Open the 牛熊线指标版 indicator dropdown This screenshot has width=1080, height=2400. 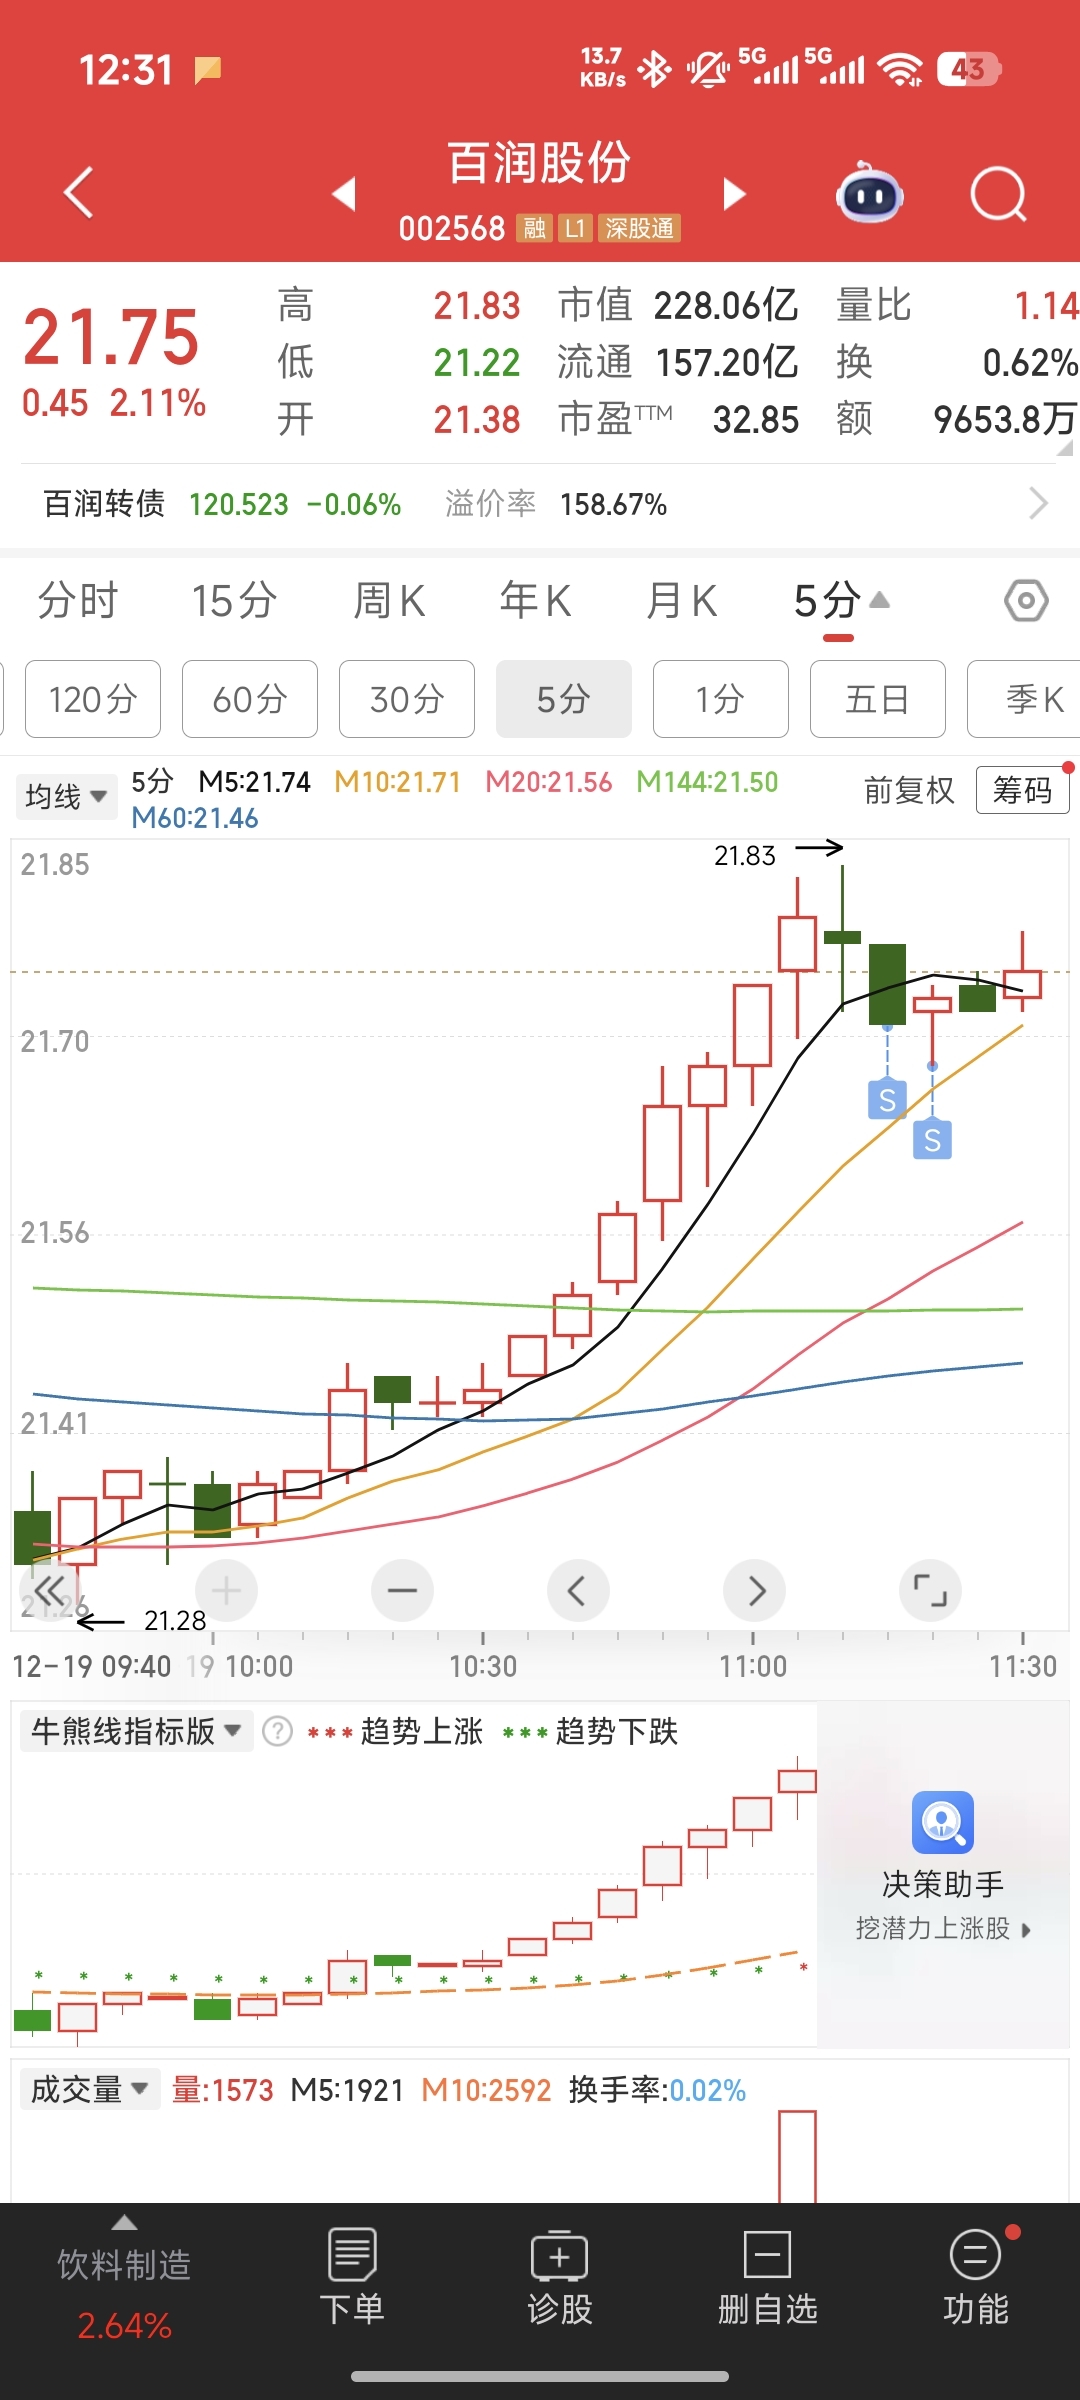[136, 1731]
